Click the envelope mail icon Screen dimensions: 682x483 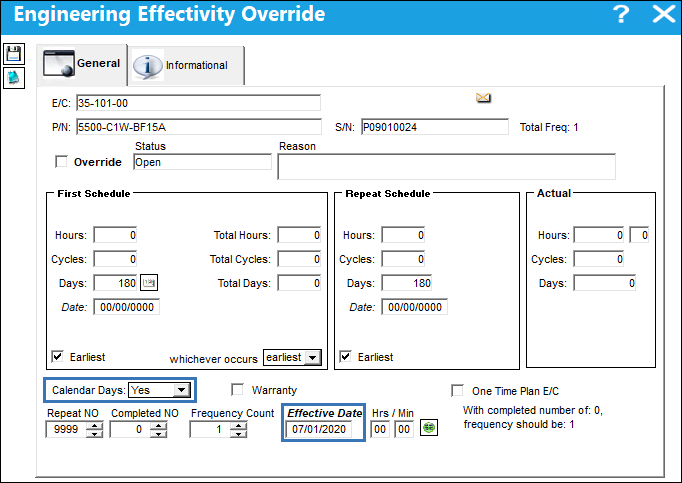[x=483, y=97]
